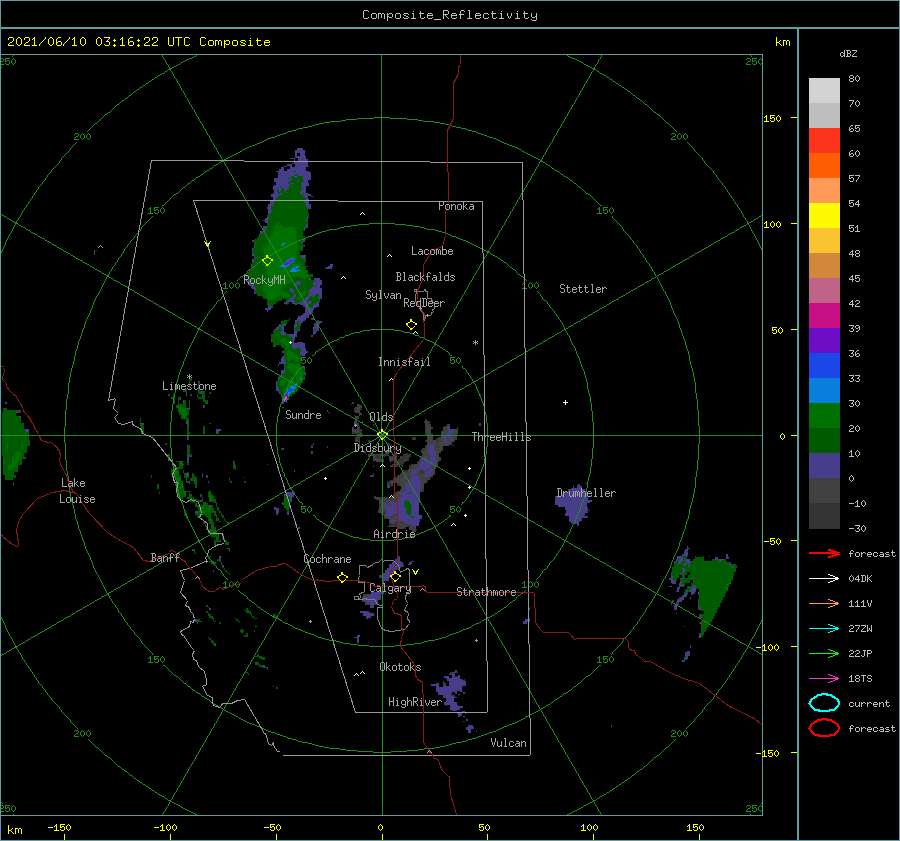Click the RockyMH label
This screenshot has width=900, height=841.
pos(265,280)
